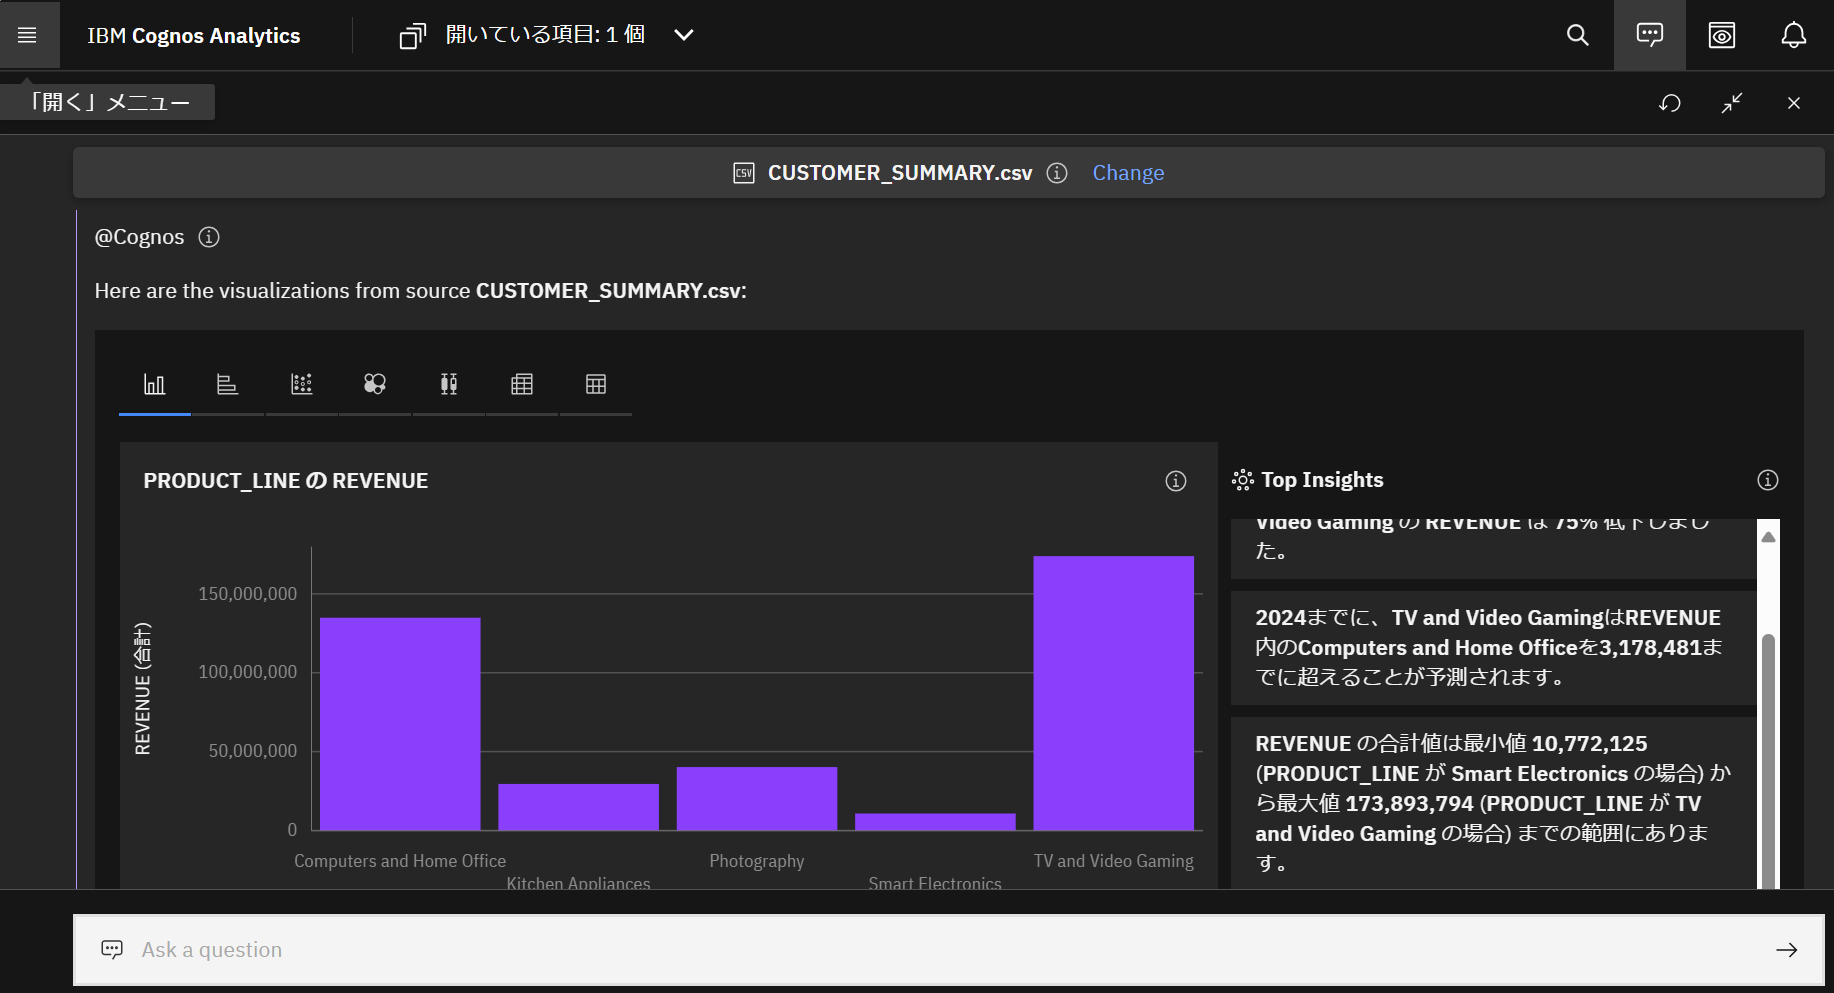Submit question with the arrow button
The width and height of the screenshot is (1834, 993).
(1787, 950)
